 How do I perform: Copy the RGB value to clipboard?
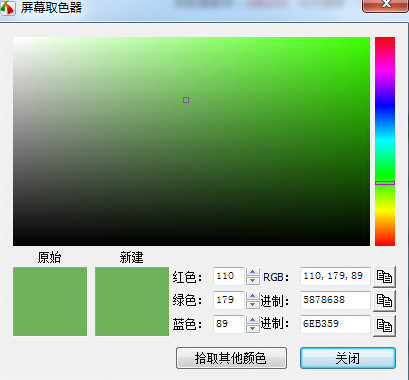(x=384, y=277)
